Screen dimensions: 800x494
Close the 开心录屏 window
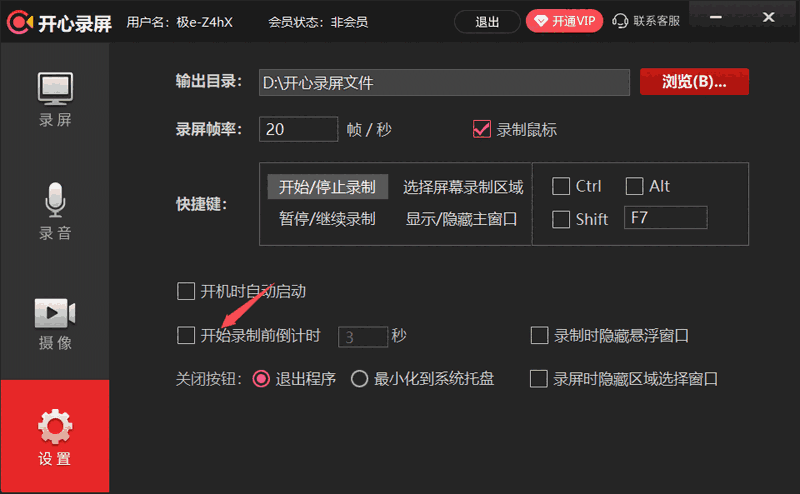[768, 18]
